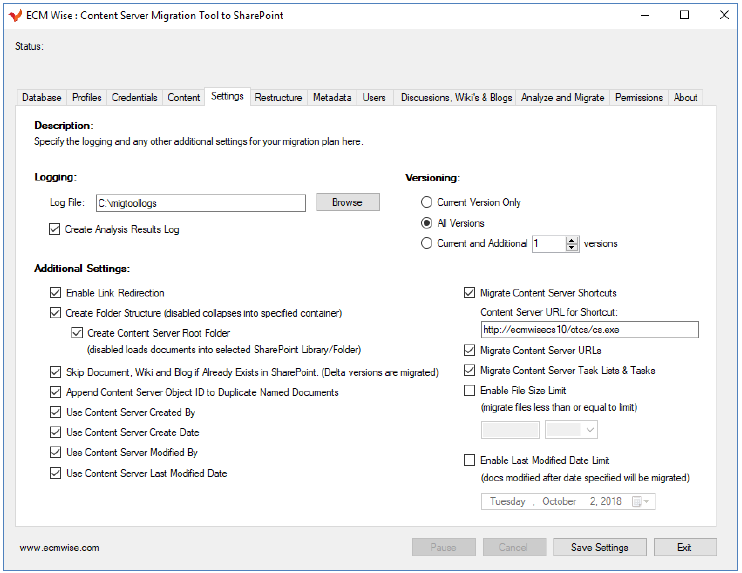Increase the additional versions spinner value
This screenshot has height=573, width=742.
coord(572,240)
